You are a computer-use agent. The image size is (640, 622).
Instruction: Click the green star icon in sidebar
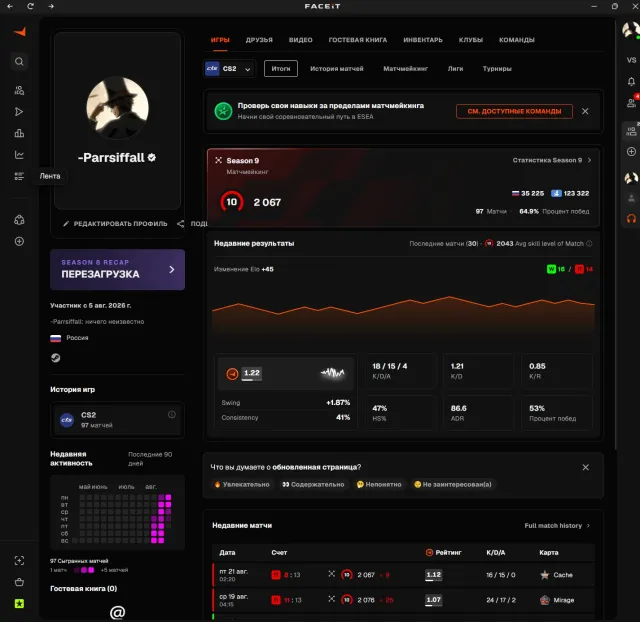pyautogui.click(x=19, y=604)
